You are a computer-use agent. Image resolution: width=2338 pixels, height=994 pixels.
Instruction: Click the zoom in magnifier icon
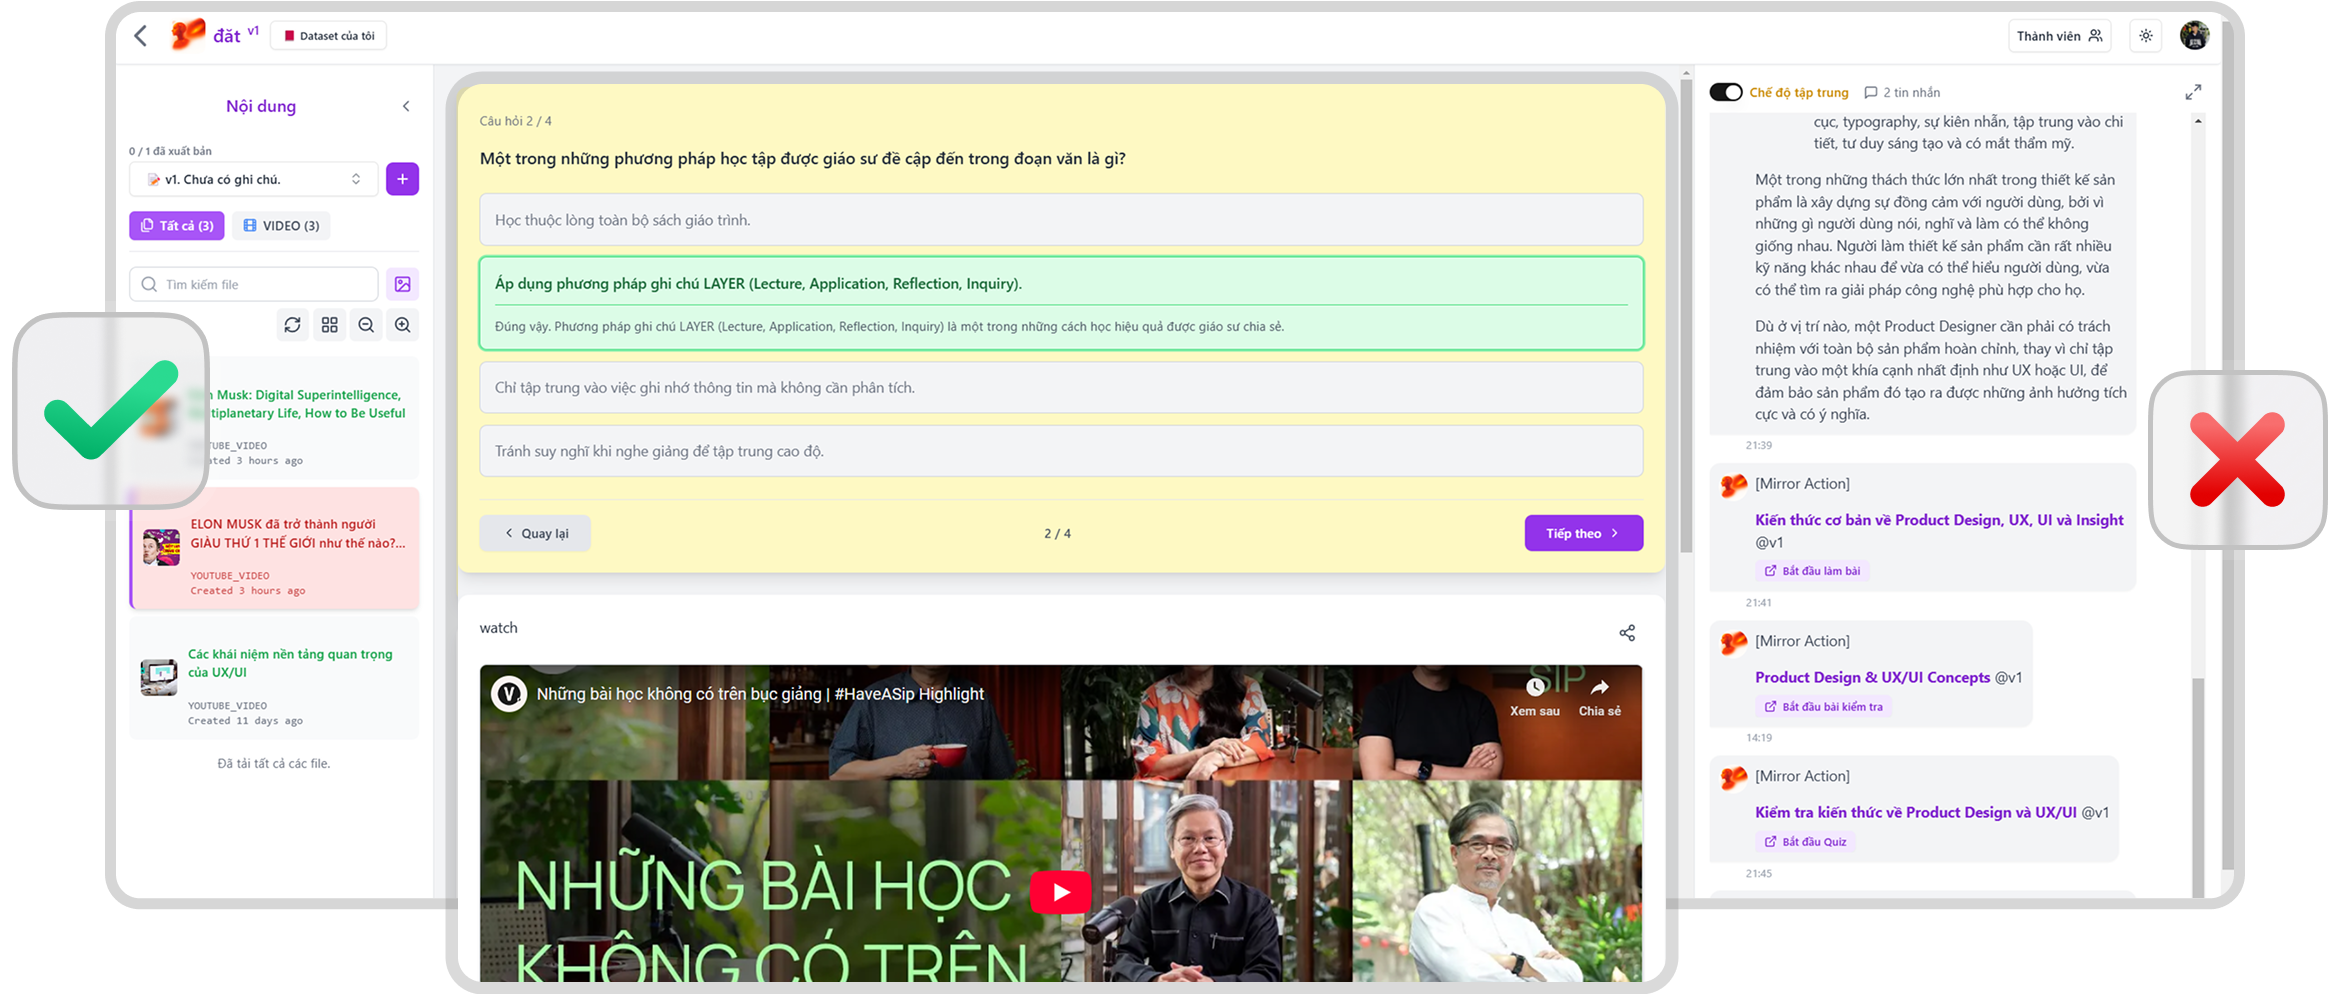click(402, 325)
